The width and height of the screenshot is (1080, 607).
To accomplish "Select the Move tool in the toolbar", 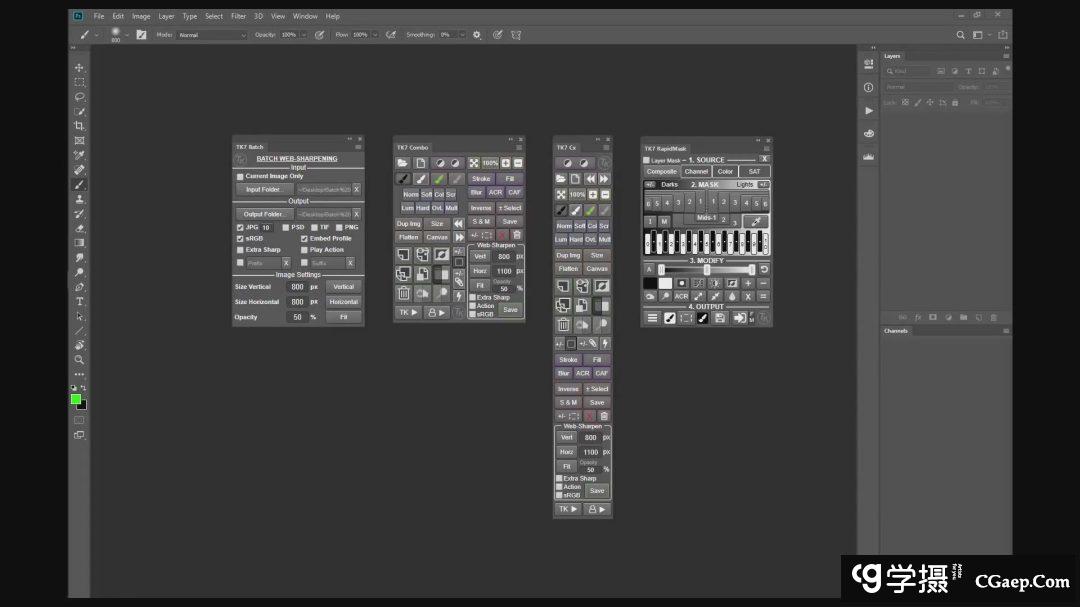I will click(79, 68).
